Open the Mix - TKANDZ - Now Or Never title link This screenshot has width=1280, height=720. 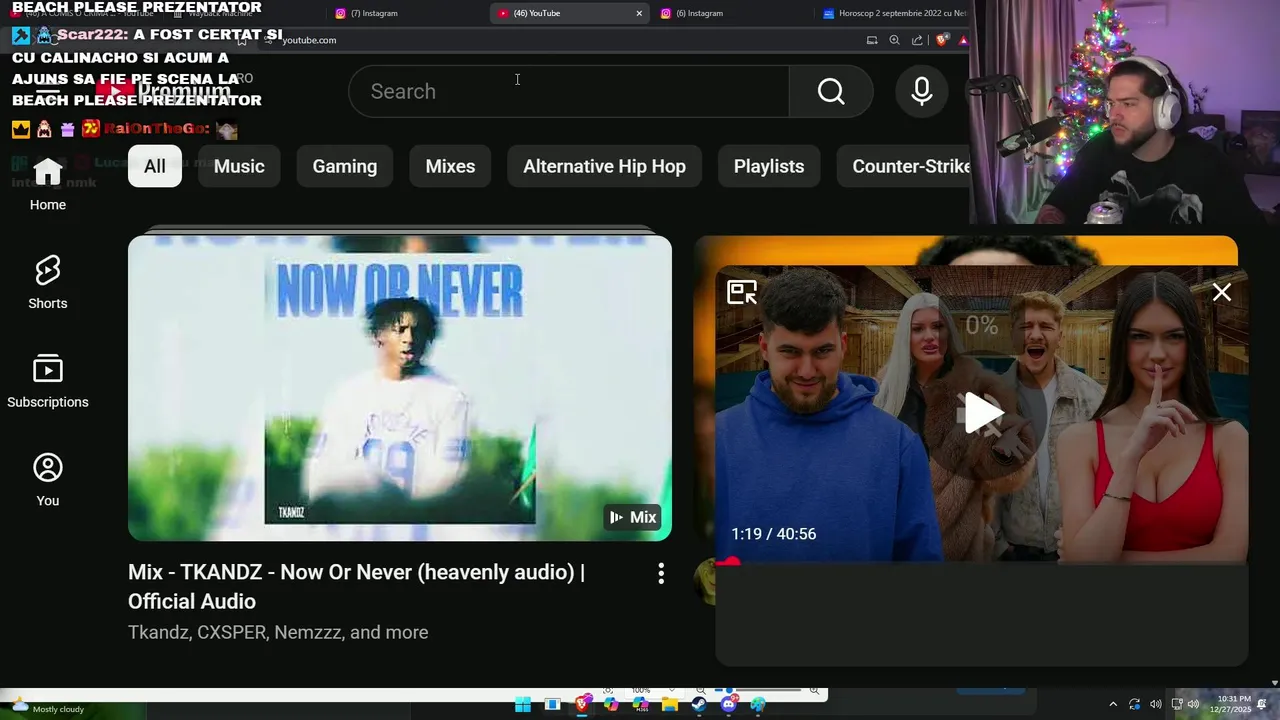coord(357,586)
